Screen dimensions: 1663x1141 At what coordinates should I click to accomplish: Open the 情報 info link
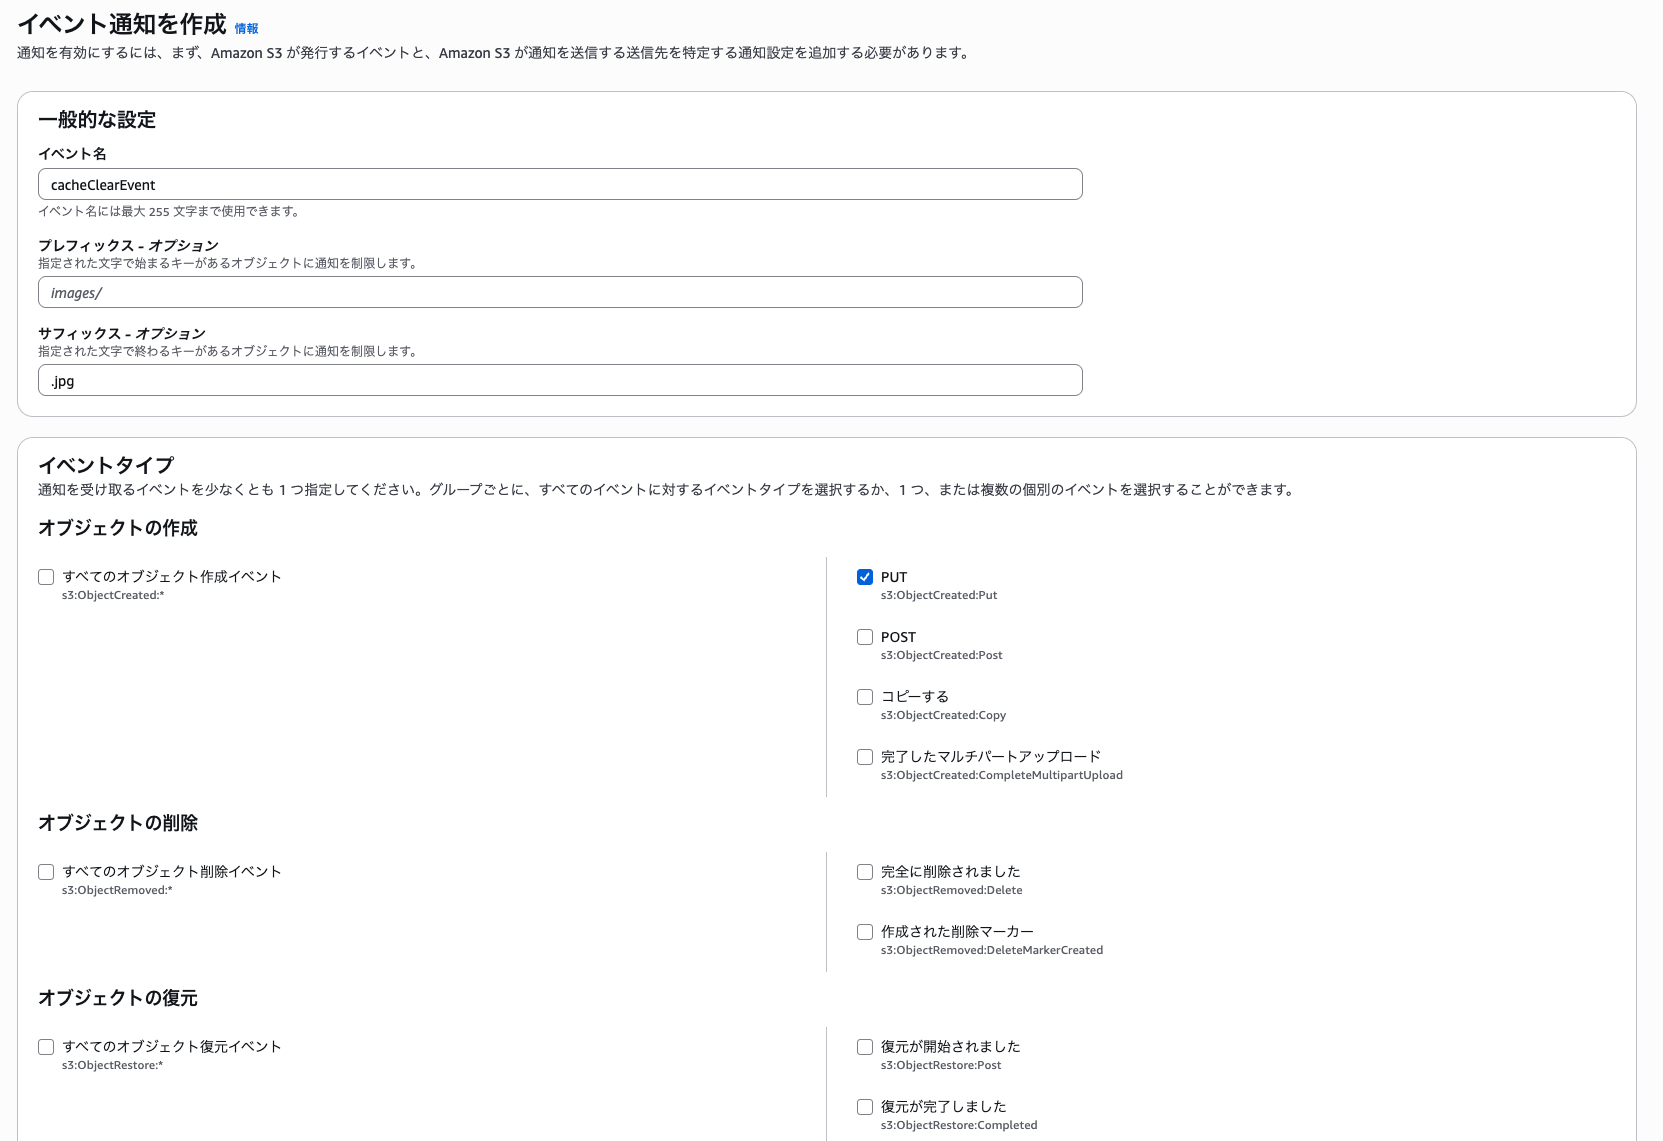point(246,29)
